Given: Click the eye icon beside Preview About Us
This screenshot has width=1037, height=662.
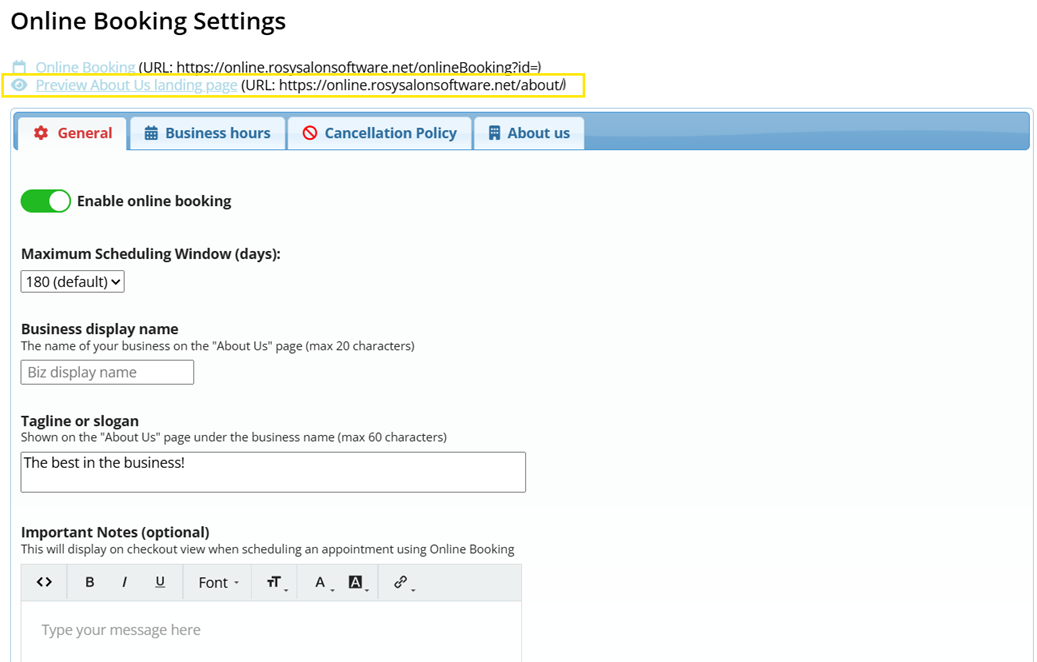Looking at the screenshot, I should 19,85.
